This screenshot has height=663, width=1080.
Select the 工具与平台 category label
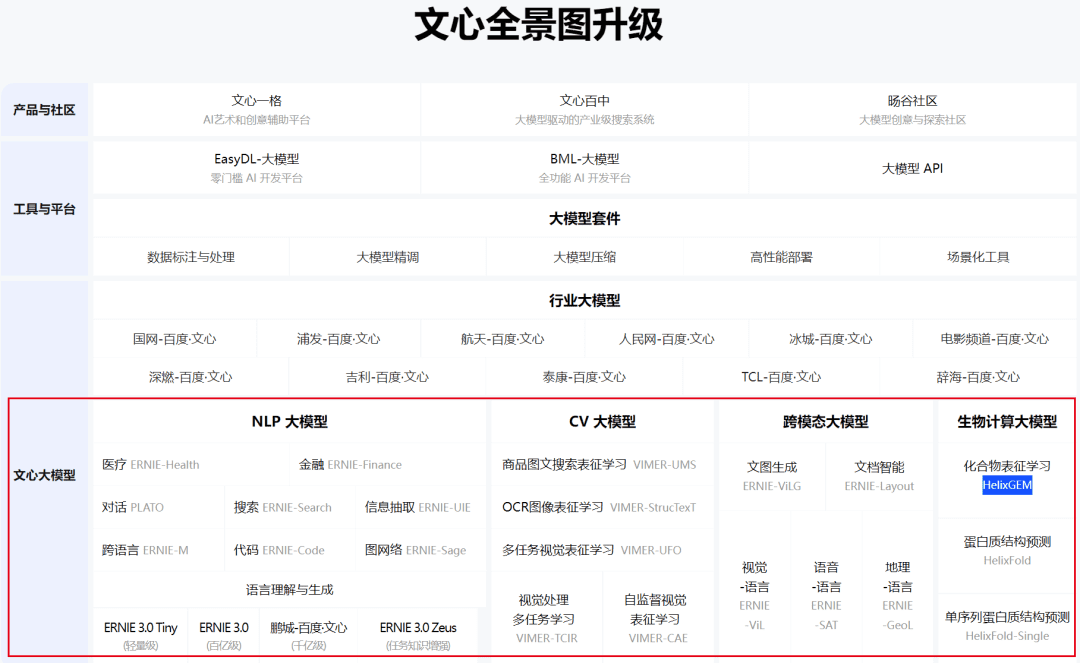44,209
